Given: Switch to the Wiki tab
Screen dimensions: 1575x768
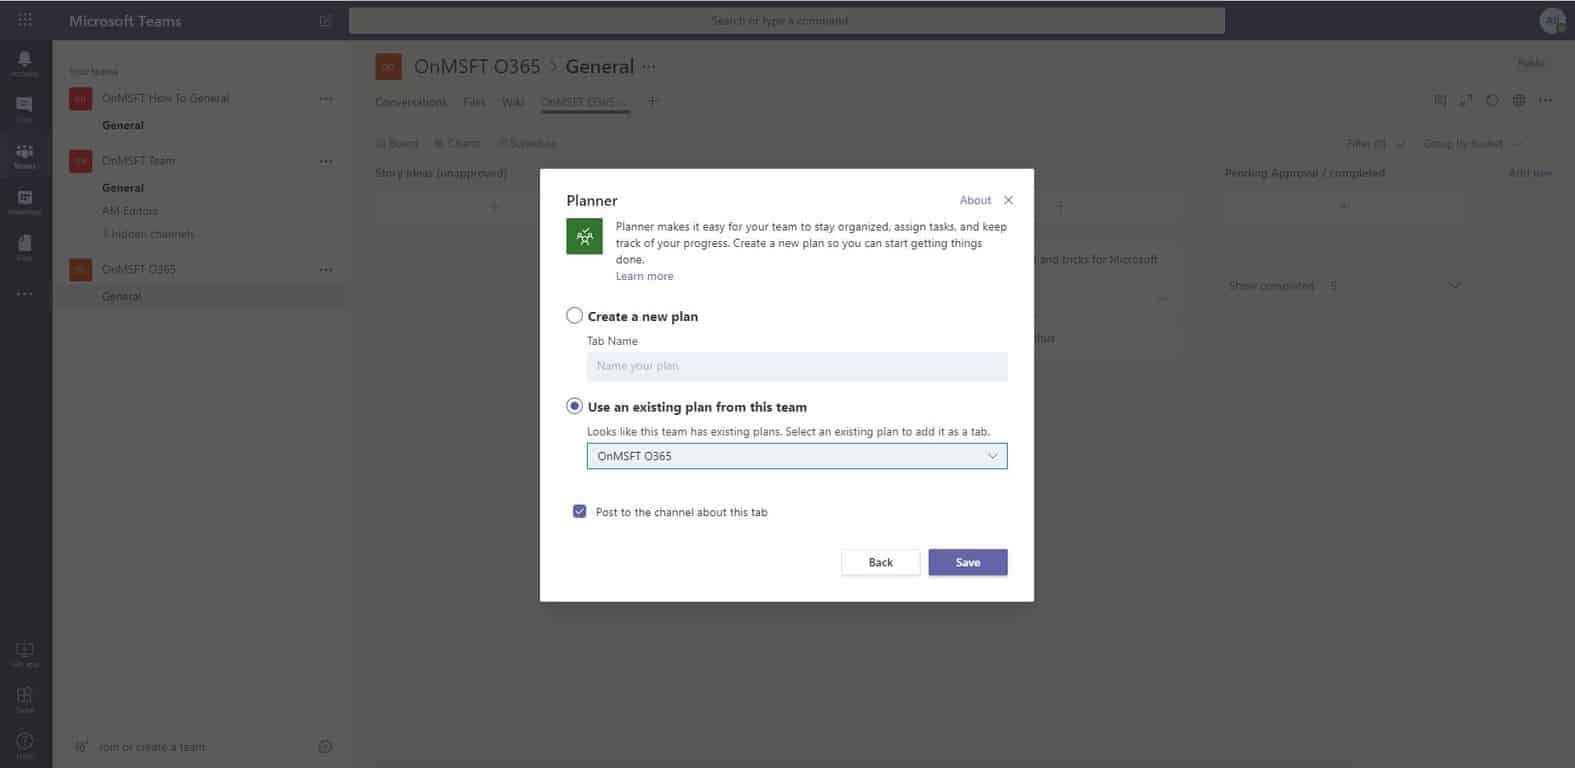Looking at the screenshot, I should point(513,102).
